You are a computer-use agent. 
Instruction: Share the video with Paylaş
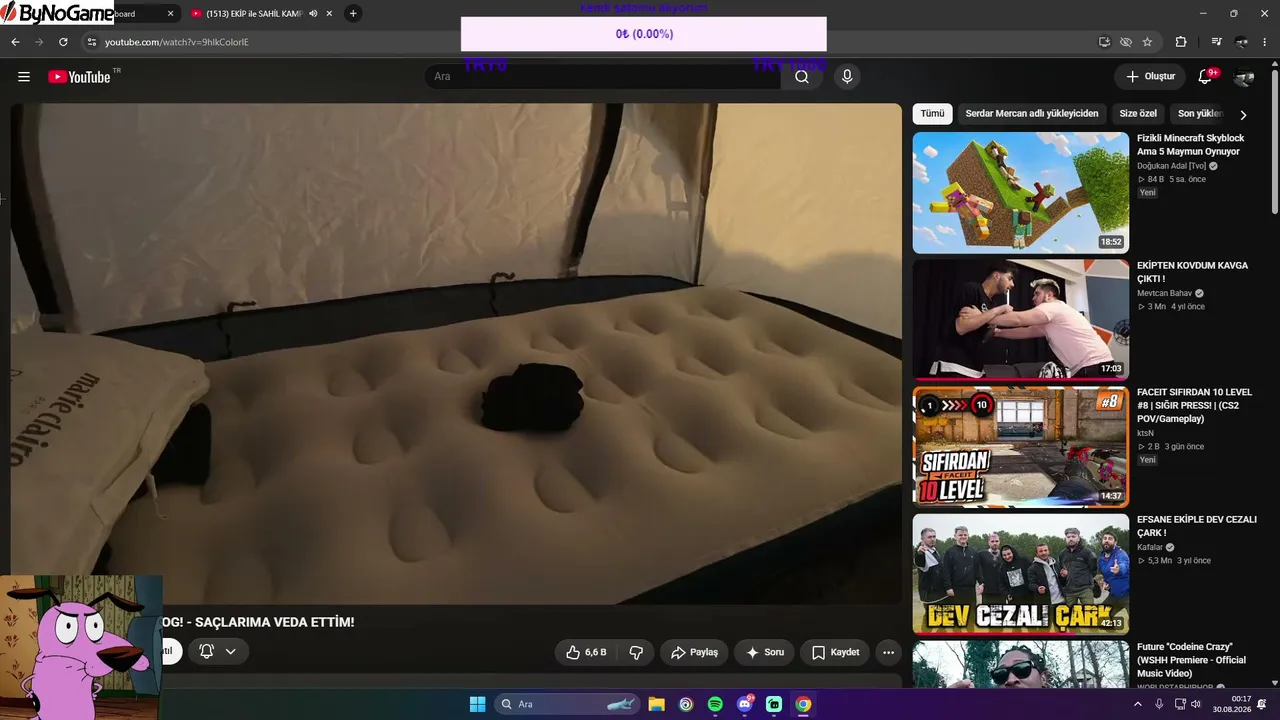694,652
